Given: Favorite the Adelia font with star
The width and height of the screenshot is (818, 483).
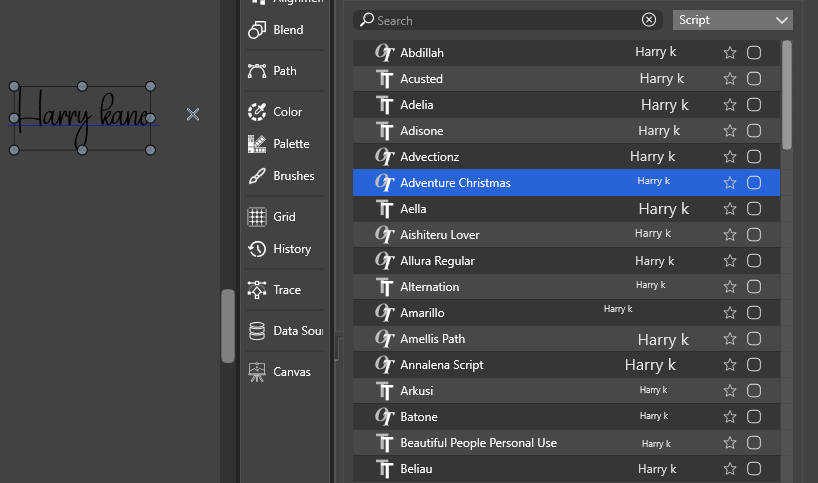Looking at the screenshot, I should (730, 104).
